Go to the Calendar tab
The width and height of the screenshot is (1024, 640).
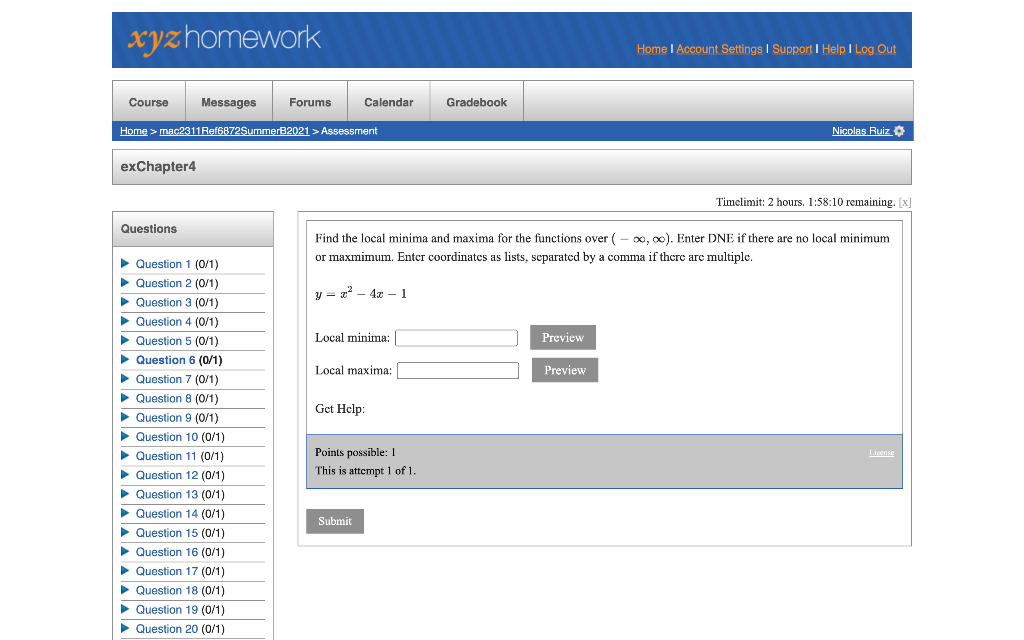click(389, 102)
